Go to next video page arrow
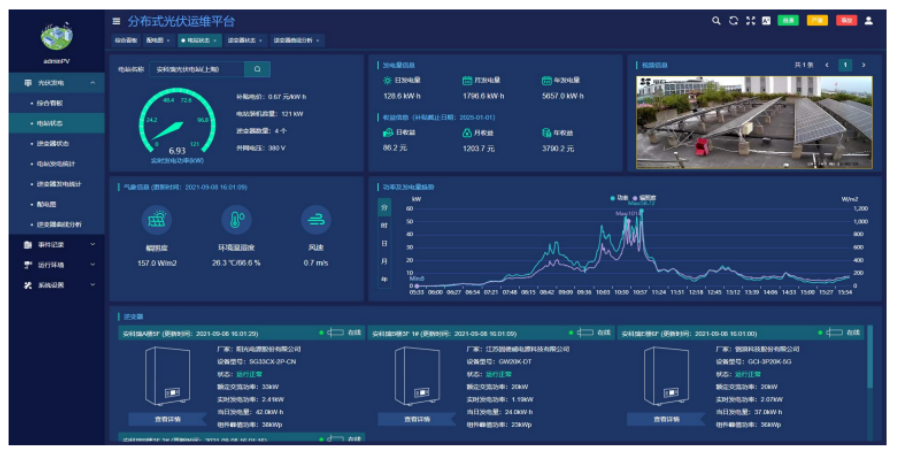Screen dimensions: 900x457 pyautogui.click(x=863, y=65)
